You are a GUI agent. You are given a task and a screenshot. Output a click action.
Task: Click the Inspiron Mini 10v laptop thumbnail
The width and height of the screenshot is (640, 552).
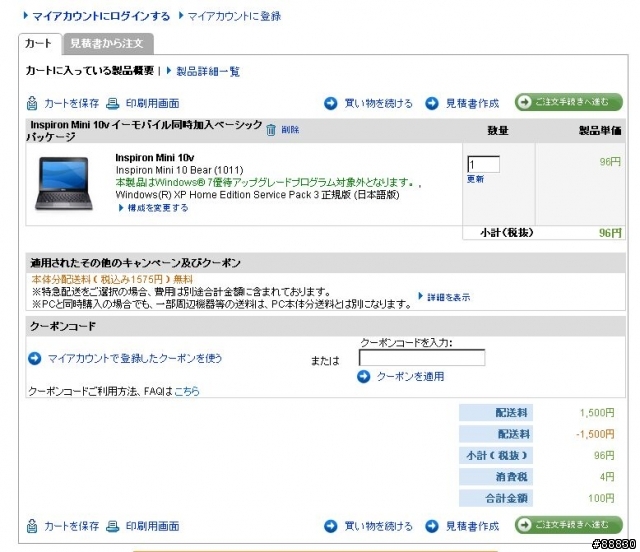click(x=64, y=183)
